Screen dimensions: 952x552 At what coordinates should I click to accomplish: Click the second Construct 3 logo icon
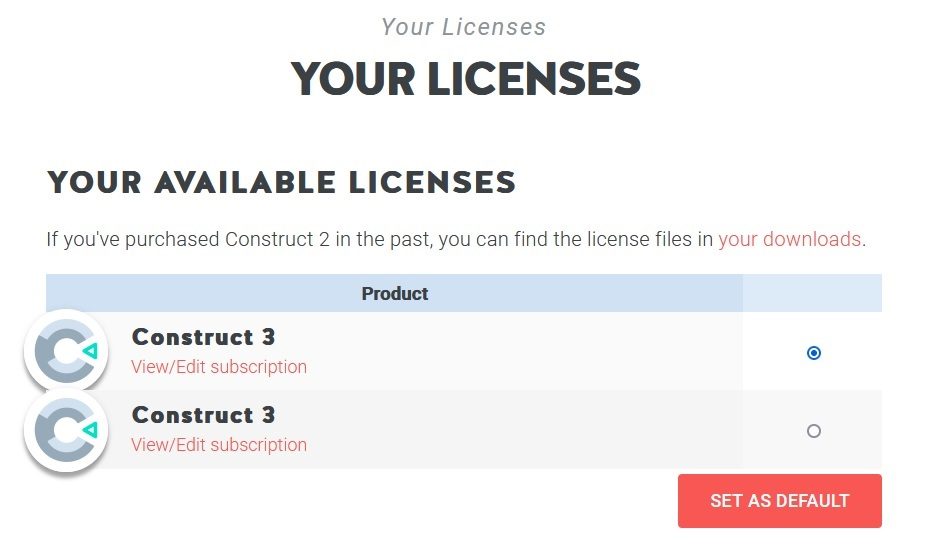(66, 430)
